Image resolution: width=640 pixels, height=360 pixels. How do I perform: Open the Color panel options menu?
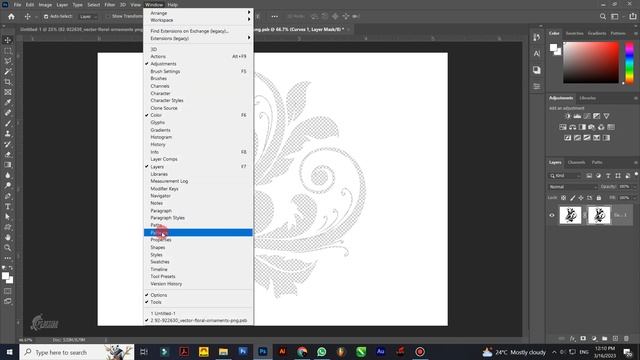636,33
